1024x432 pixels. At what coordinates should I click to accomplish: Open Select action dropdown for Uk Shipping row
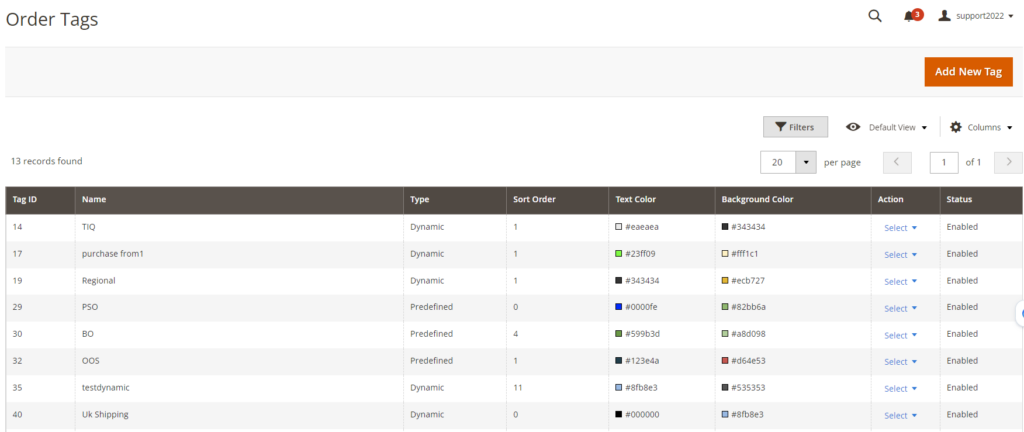point(900,415)
